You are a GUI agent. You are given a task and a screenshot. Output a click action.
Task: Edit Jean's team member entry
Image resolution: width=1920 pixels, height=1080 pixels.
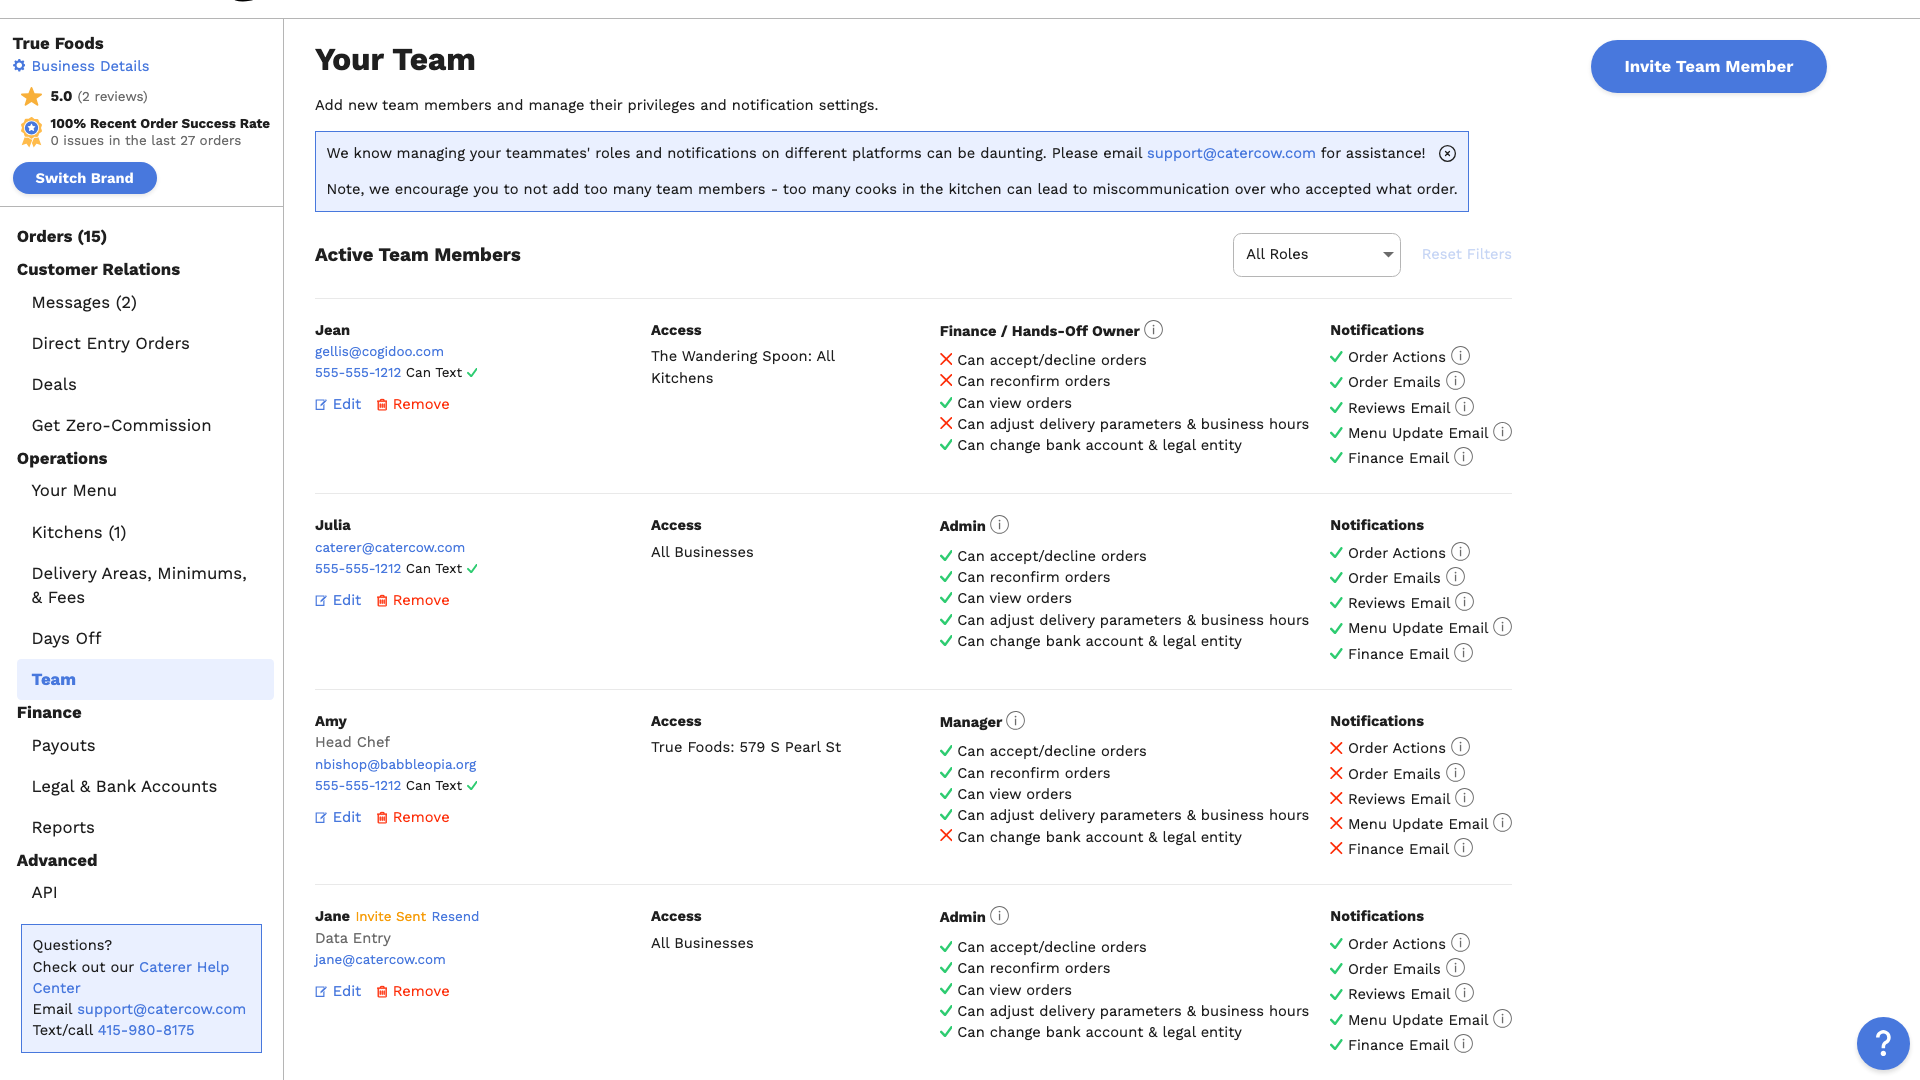(x=338, y=404)
